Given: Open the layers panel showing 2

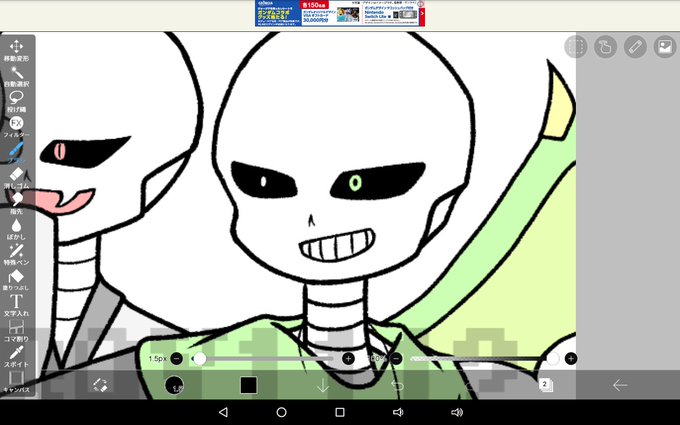Looking at the screenshot, I should (x=546, y=385).
